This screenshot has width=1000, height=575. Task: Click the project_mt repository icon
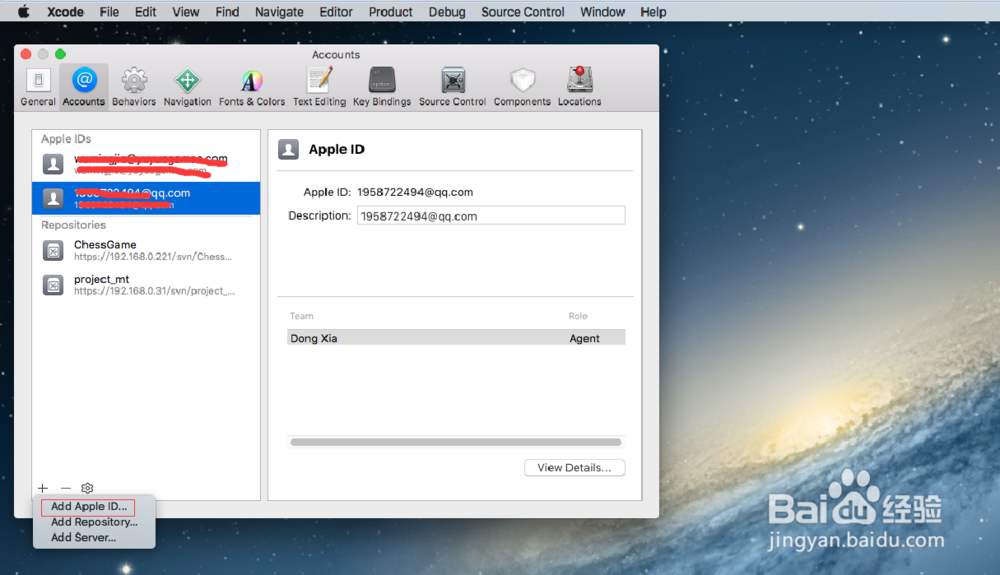pos(53,285)
